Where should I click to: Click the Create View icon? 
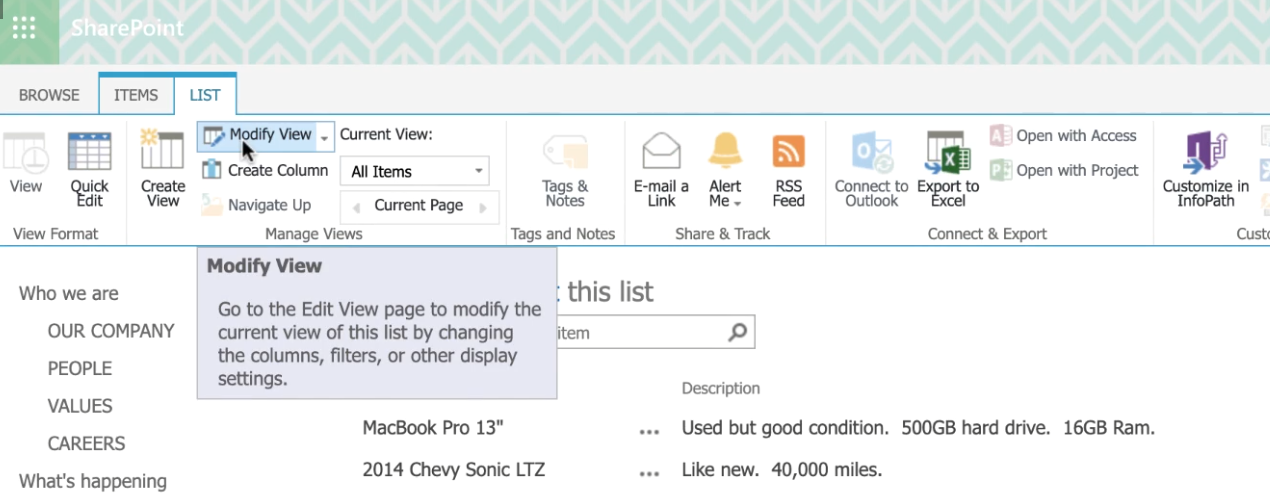pos(162,150)
